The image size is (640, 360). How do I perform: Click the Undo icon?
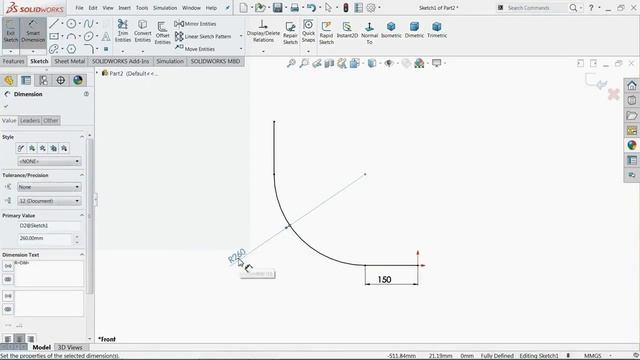[x=311, y=7]
